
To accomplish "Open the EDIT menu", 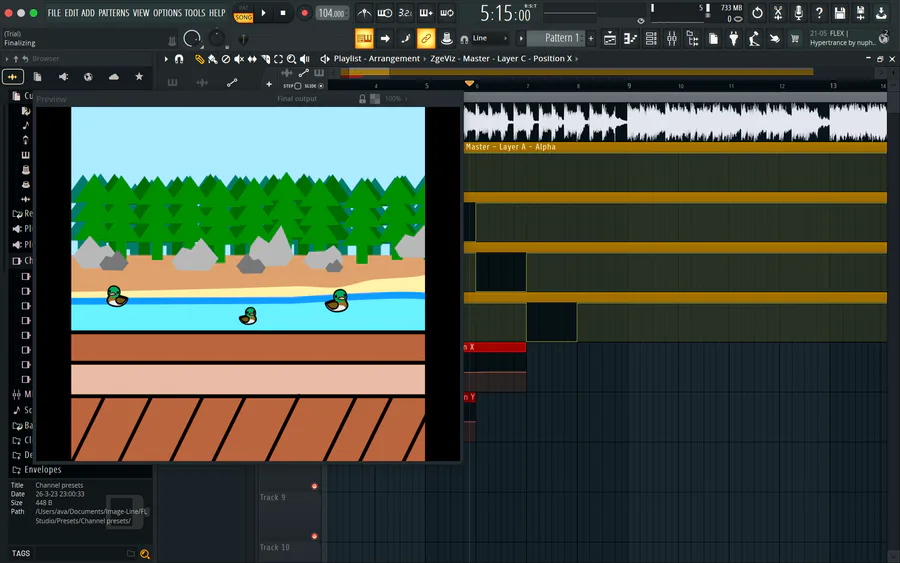I will pyautogui.click(x=71, y=13).
